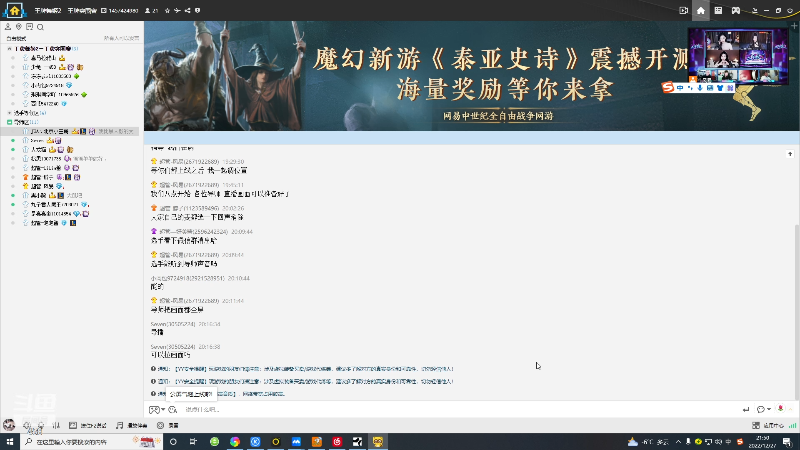Open the blue K app on taskbar

(255, 441)
